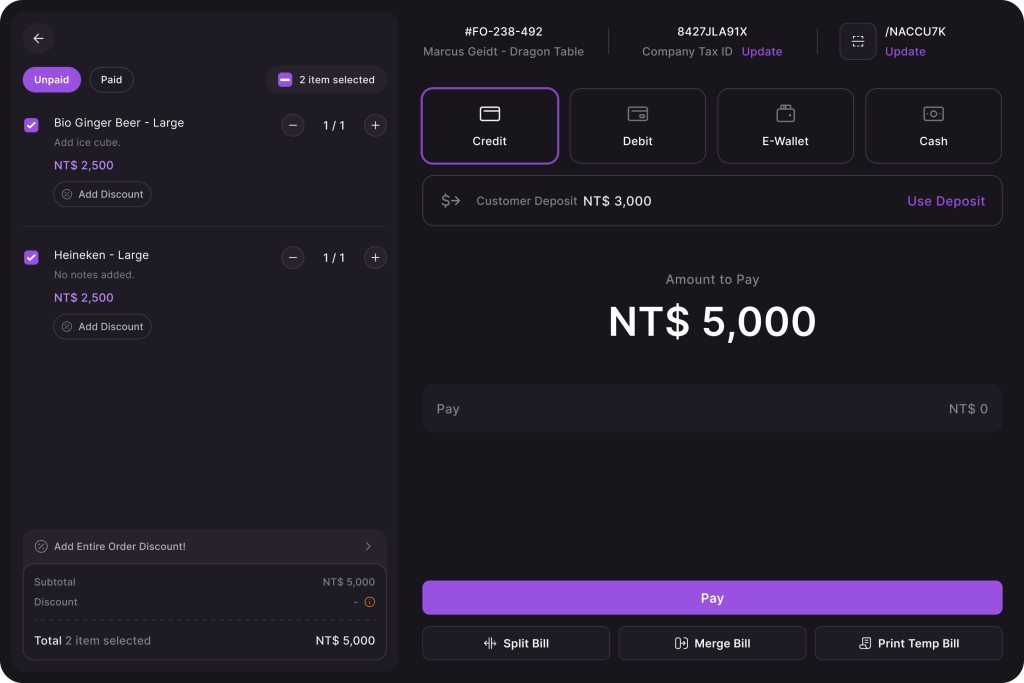The height and width of the screenshot is (683, 1024).
Task: Click the orange discount info icon
Action: 370,602
